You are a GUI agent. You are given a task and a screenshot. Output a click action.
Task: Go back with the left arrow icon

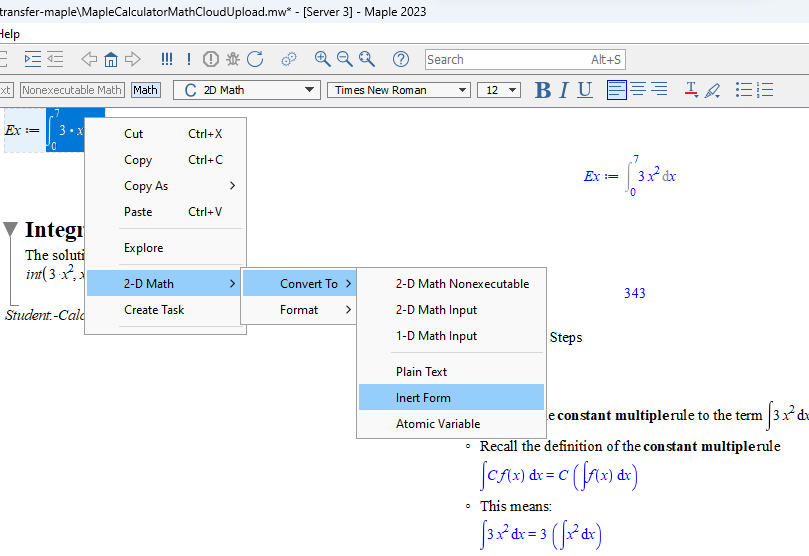(x=89, y=59)
